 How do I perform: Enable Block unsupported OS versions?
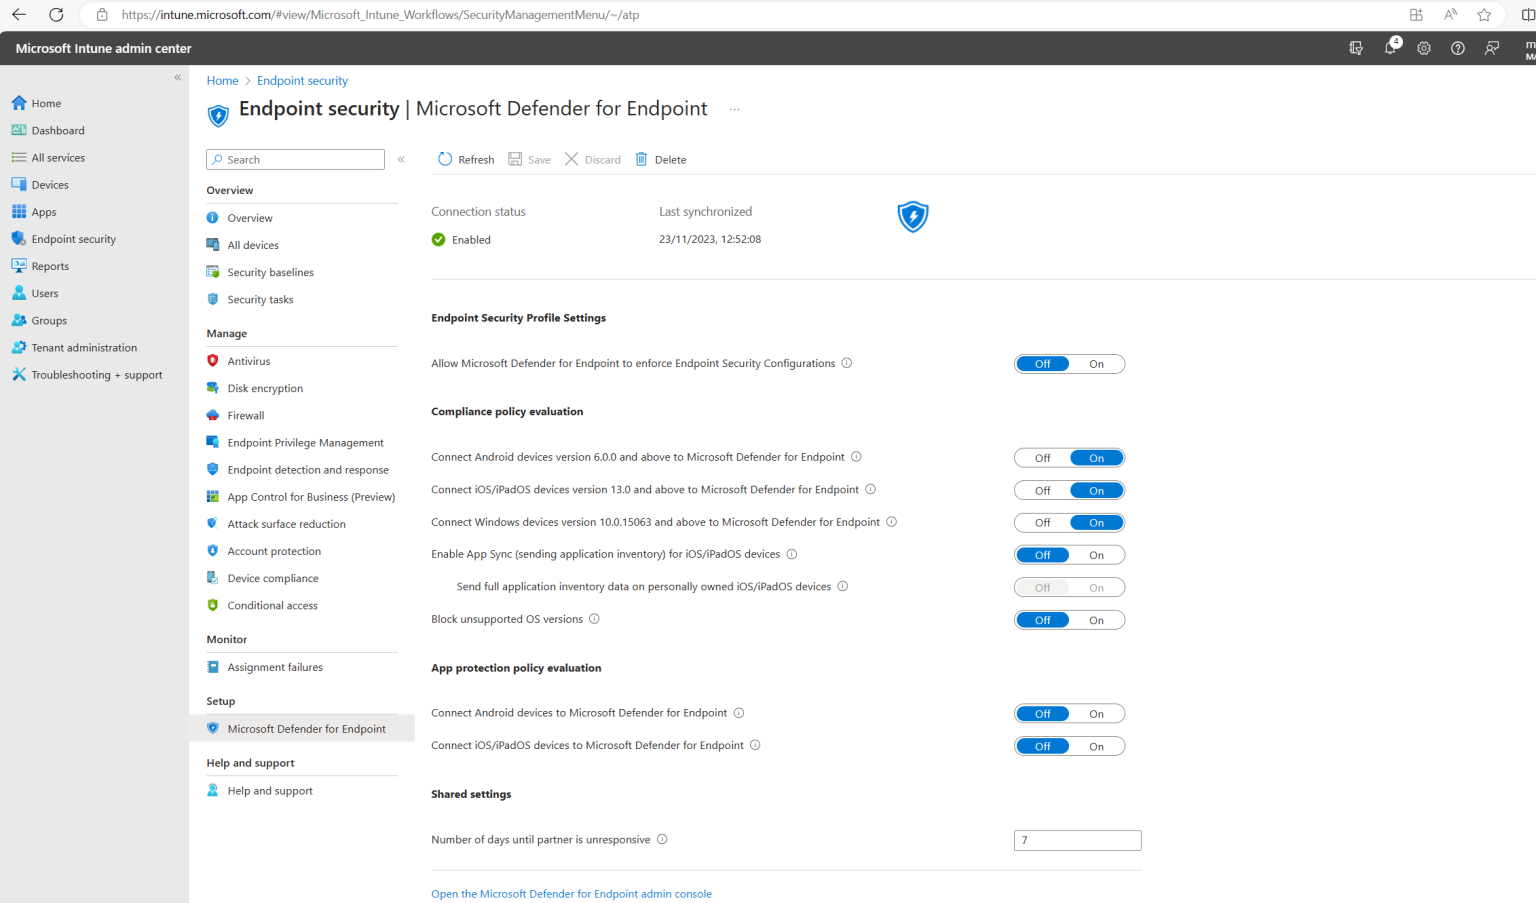1096,619
